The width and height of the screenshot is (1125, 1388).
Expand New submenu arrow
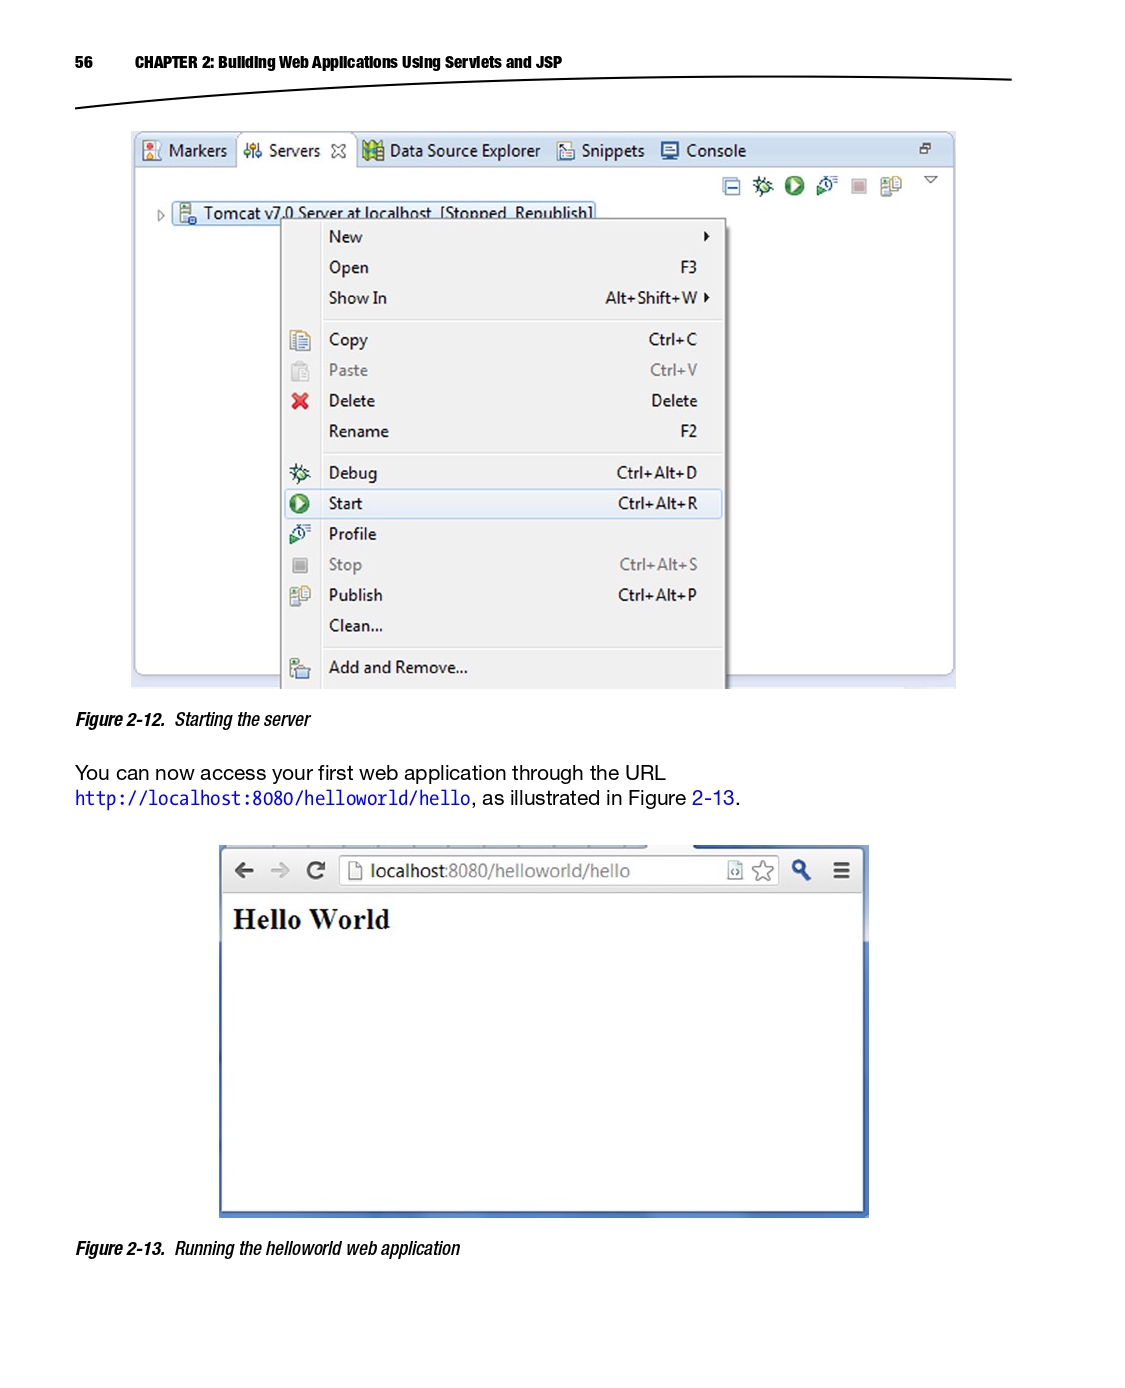click(706, 237)
